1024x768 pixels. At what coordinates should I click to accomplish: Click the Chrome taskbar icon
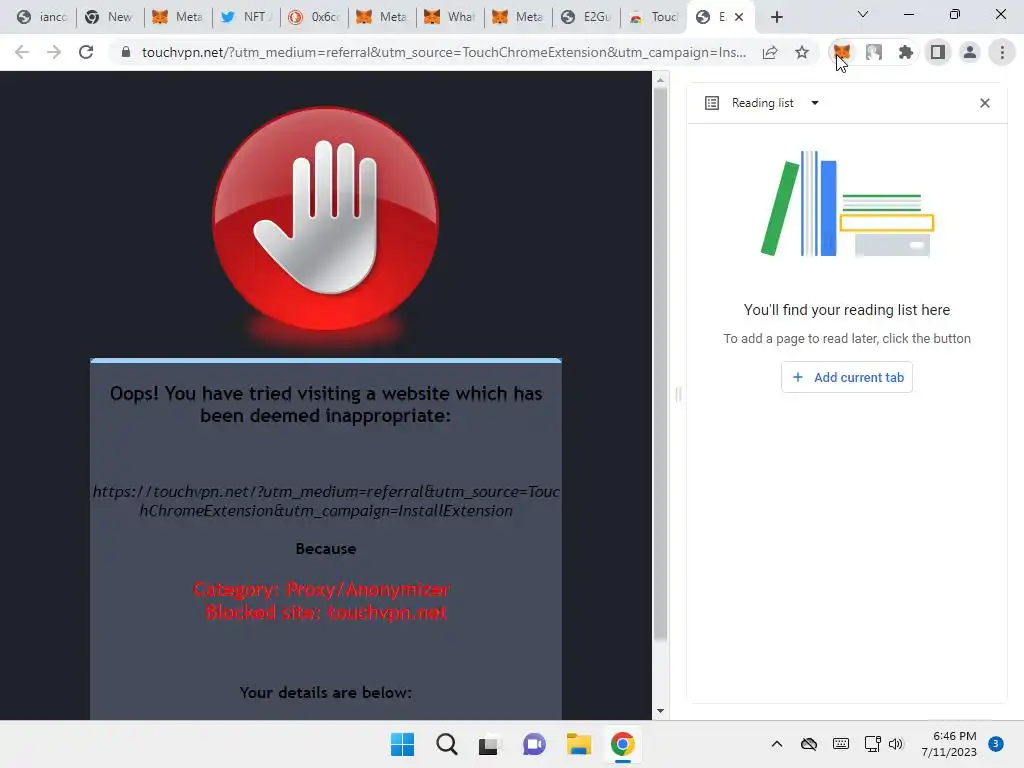tap(622, 744)
